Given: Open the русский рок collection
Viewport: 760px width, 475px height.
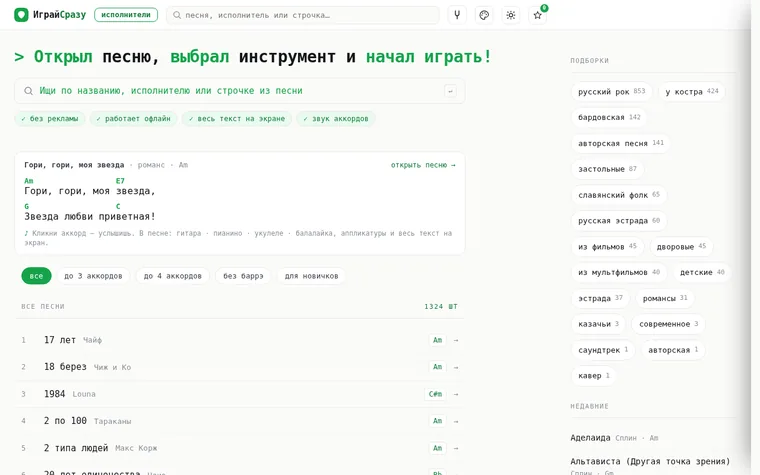Looking at the screenshot, I should [x=611, y=92].
